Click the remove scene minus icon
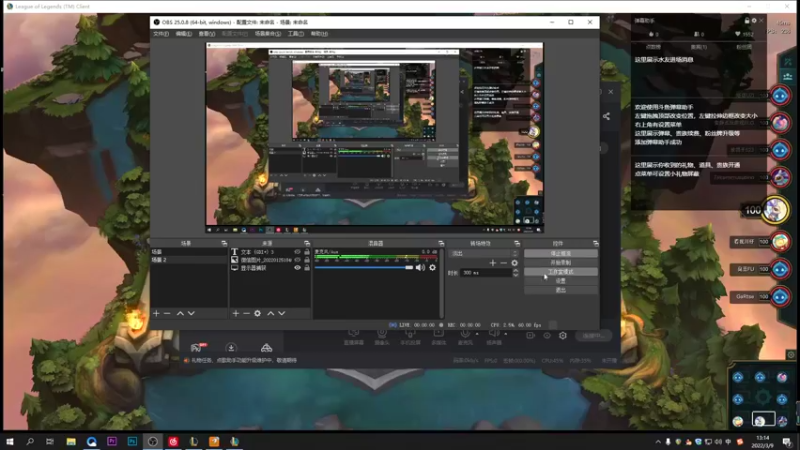Viewport: 800px width, 450px height. [167, 313]
